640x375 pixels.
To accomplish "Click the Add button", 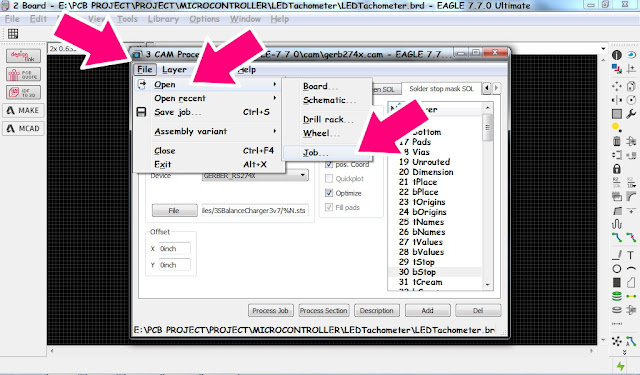I will (427, 311).
